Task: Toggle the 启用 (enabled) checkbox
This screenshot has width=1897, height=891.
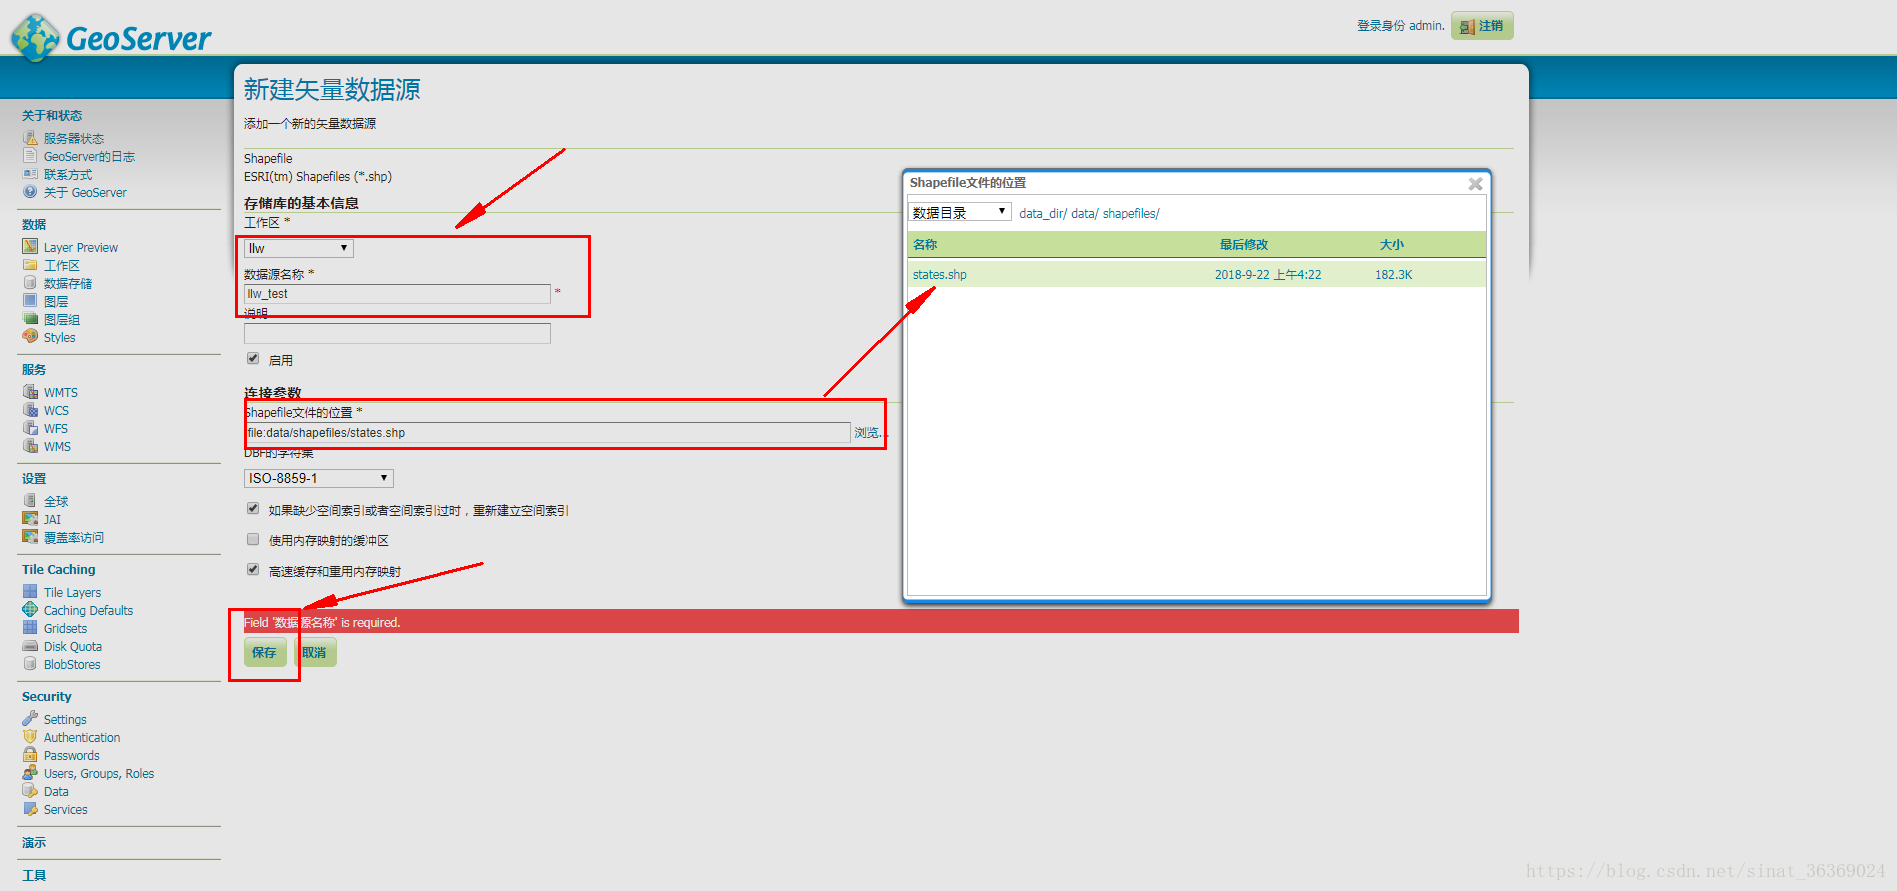Action: tap(253, 359)
